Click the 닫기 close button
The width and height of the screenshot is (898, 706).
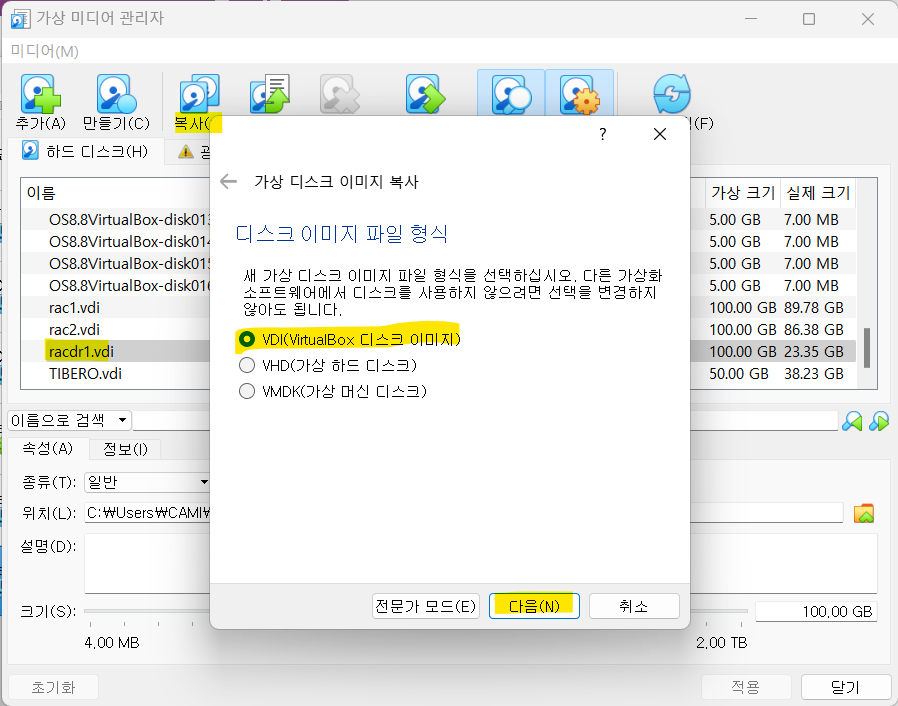click(845, 687)
